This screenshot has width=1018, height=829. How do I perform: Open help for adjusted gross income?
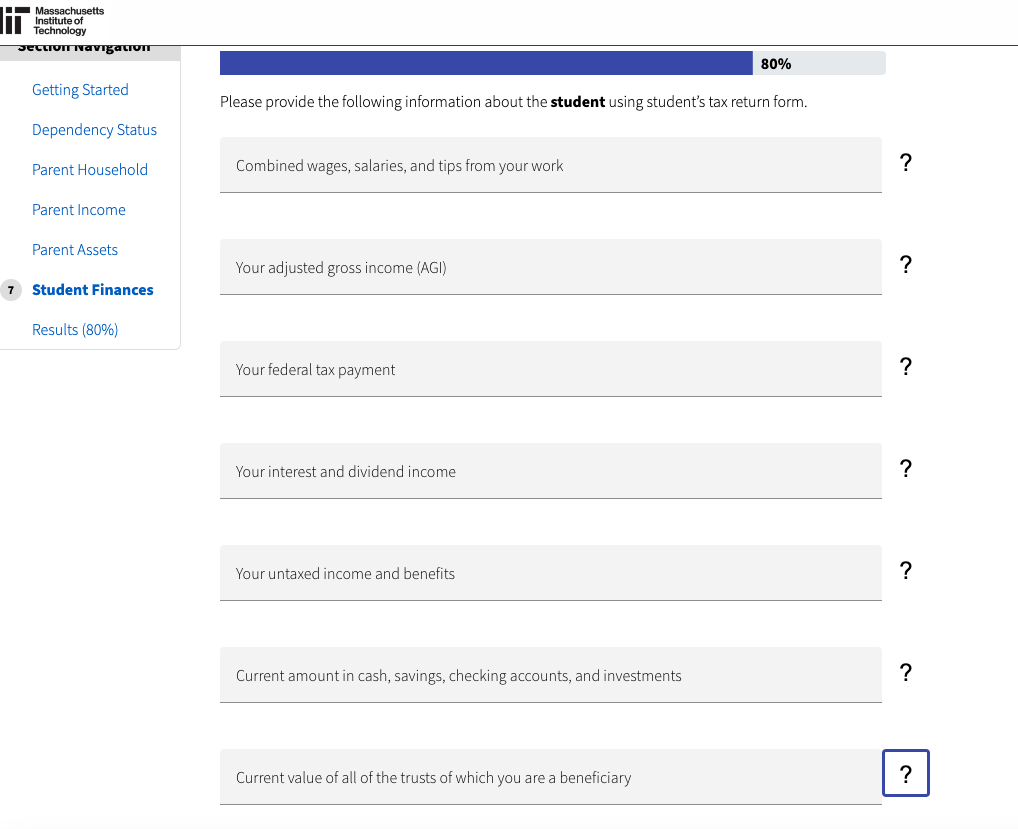pos(905,265)
